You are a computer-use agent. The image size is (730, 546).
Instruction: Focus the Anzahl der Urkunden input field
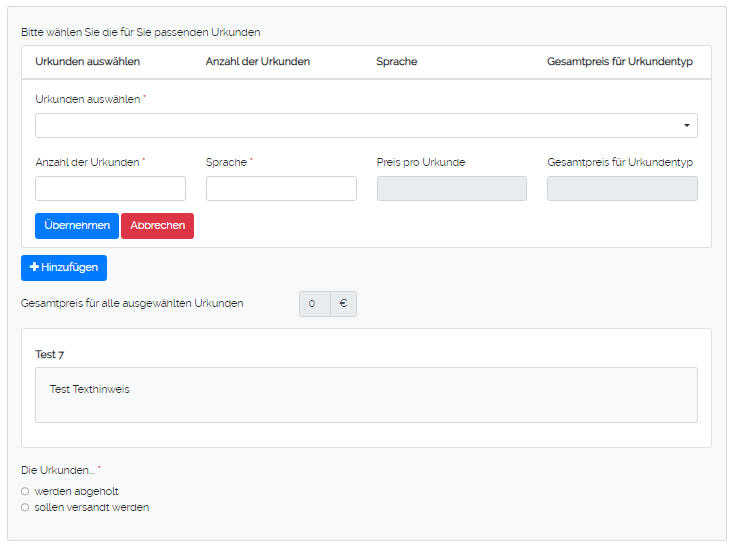click(110, 189)
